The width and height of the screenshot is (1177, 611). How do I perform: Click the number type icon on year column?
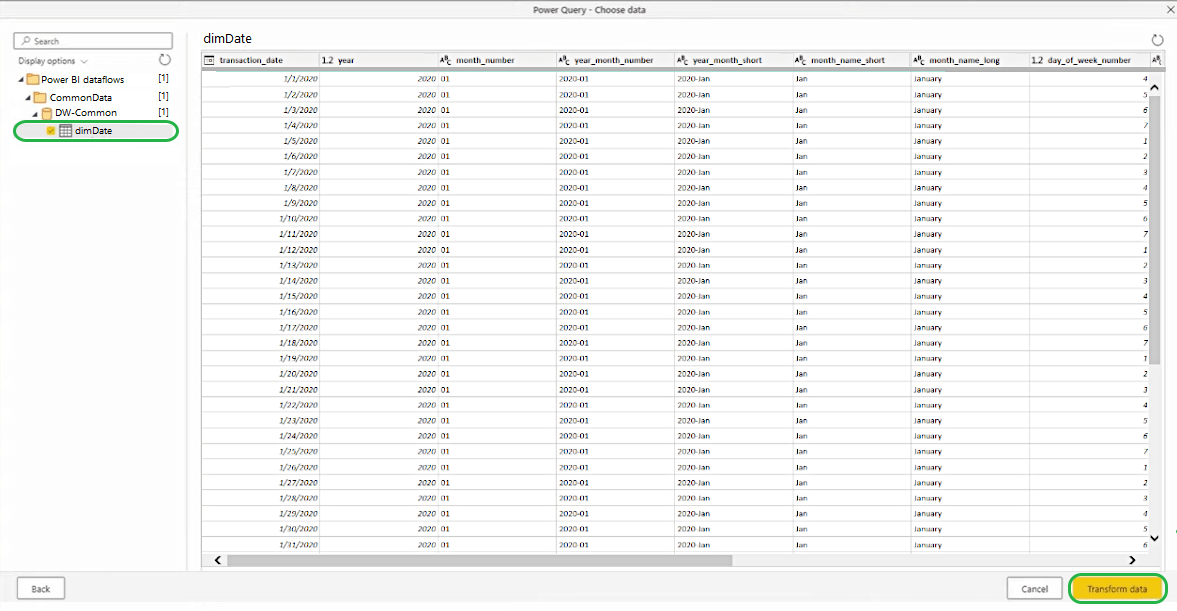[x=327, y=60]
